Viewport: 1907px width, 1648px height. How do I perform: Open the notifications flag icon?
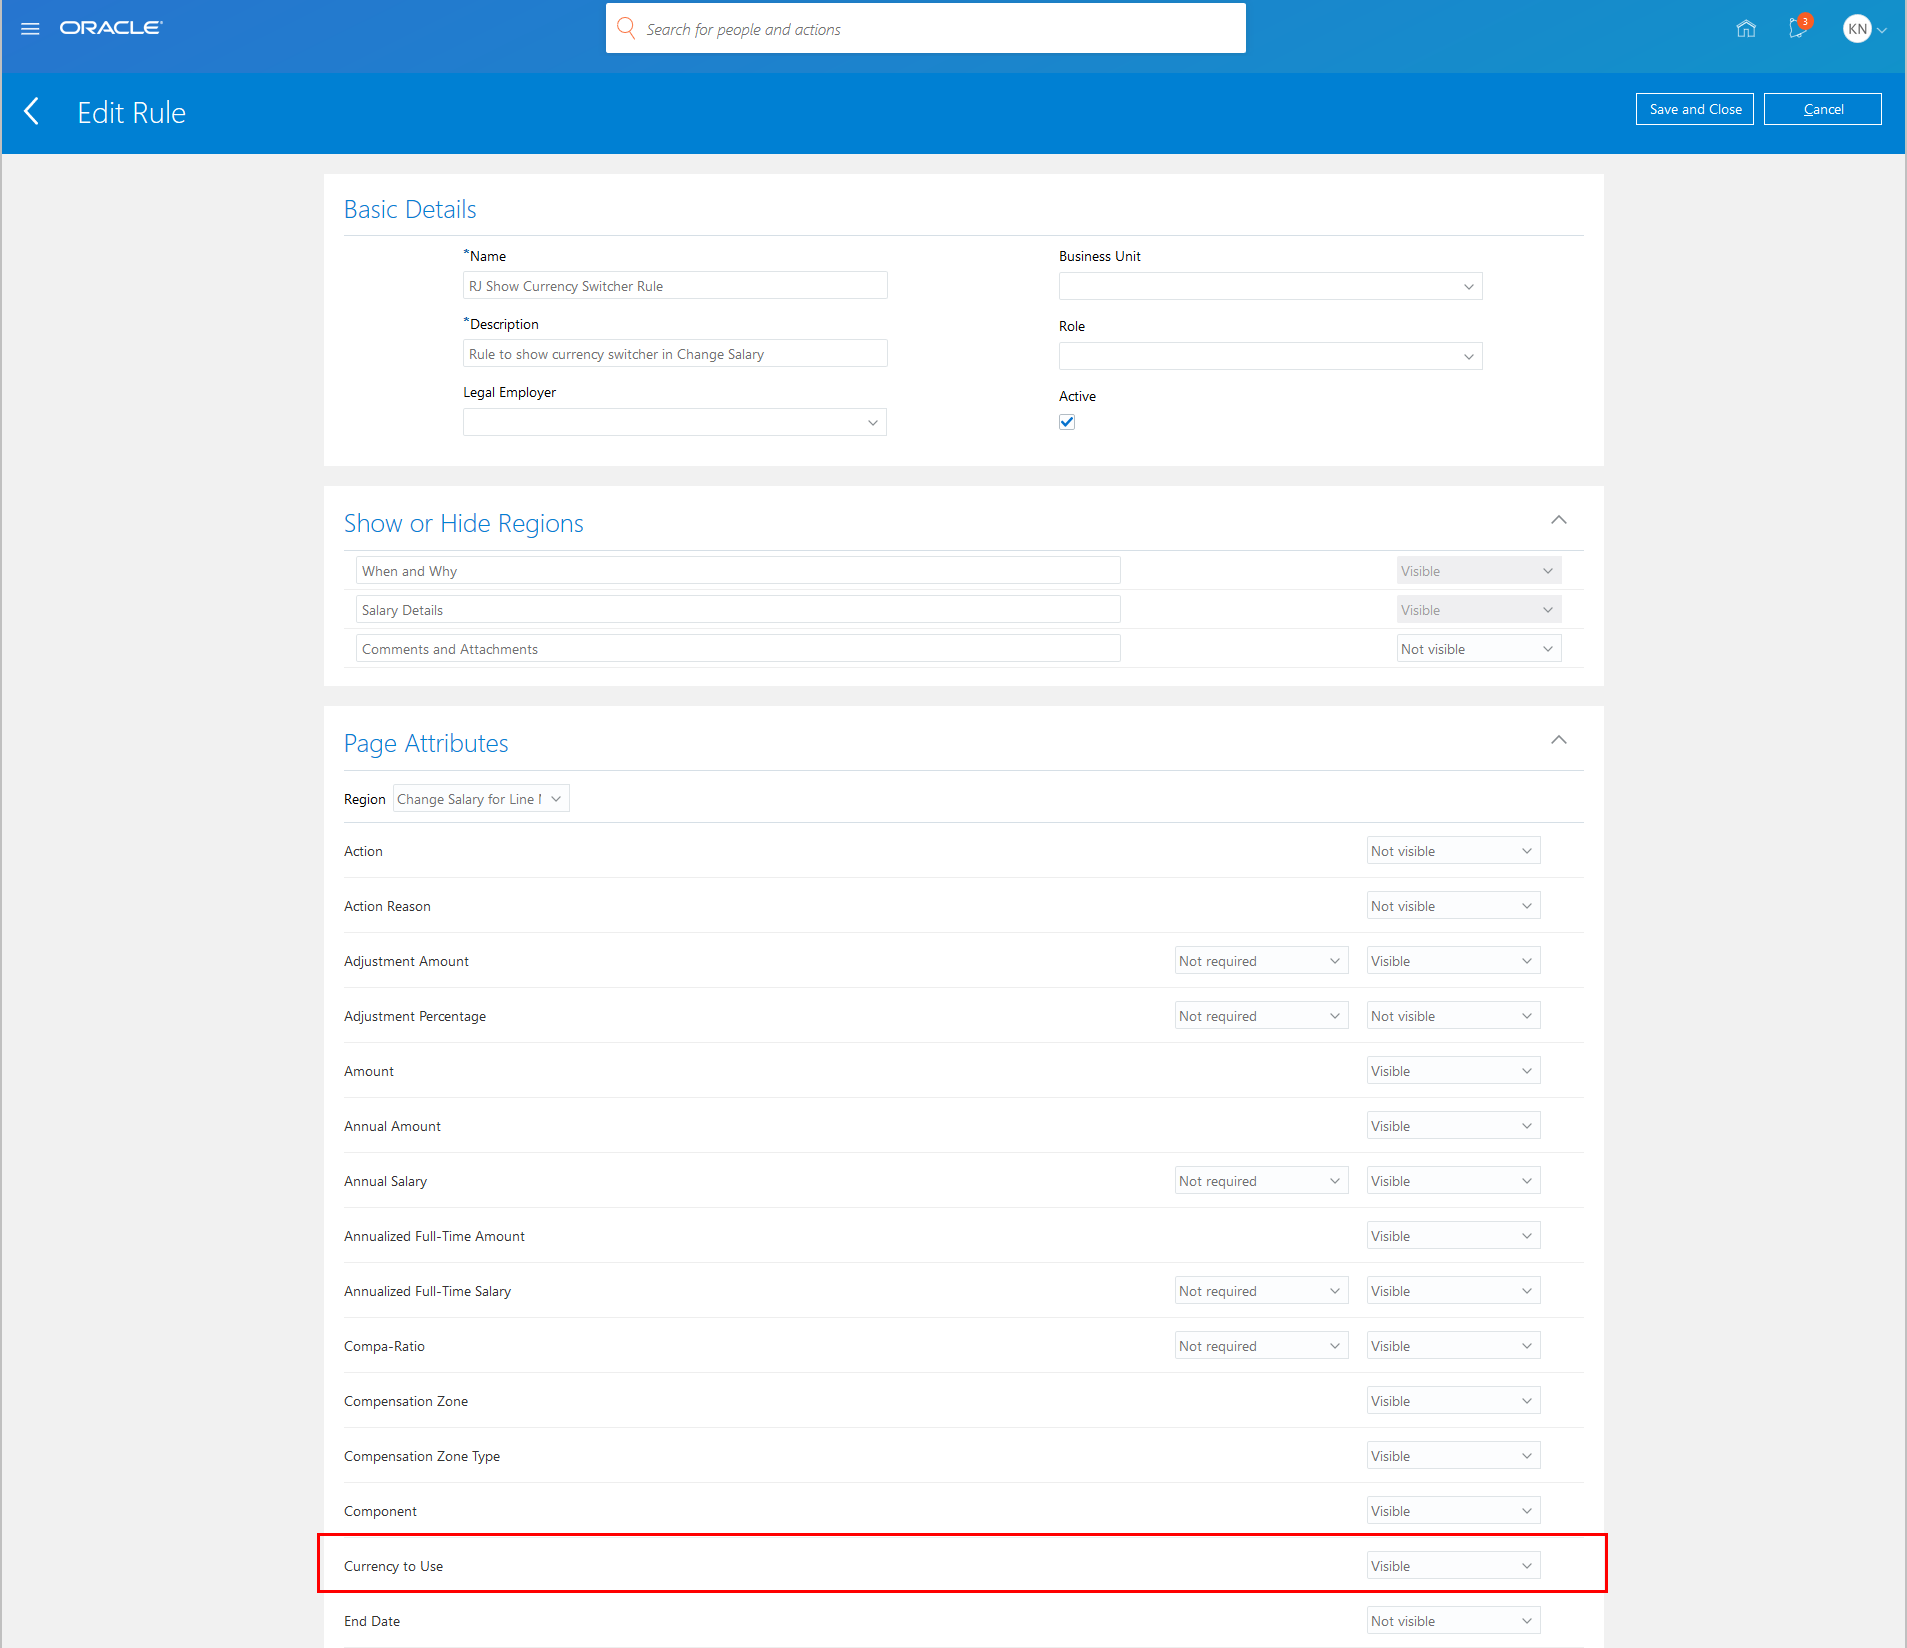1799,27
